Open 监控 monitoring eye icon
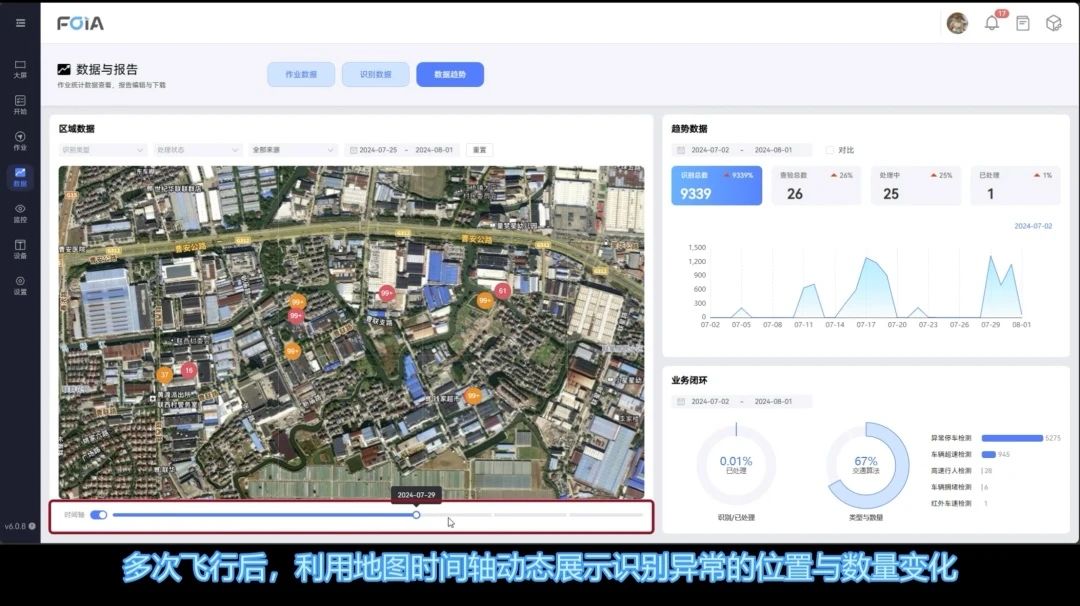Viewport: 1080px width, 606px height. 20,212
